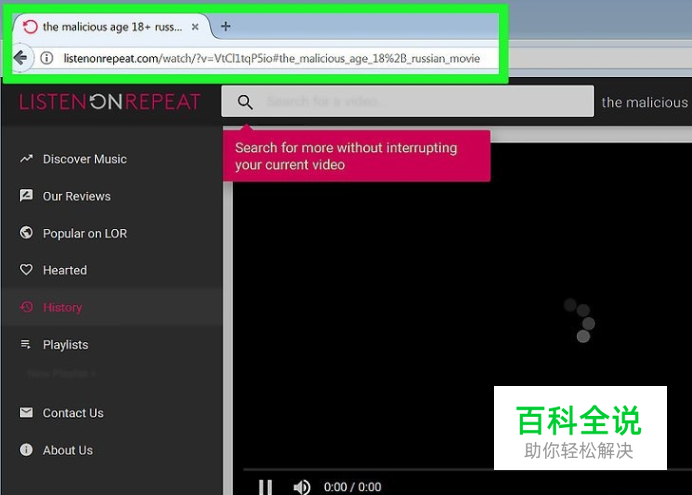Go to Popular on LOR
The height and width of the screenshot is (495, 692).
pyautogui.click(x=85, y=233)
